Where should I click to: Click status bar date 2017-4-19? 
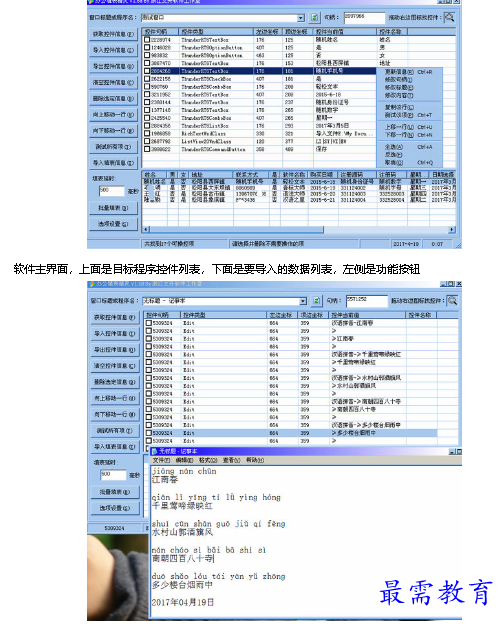click(x=406, y=244)
